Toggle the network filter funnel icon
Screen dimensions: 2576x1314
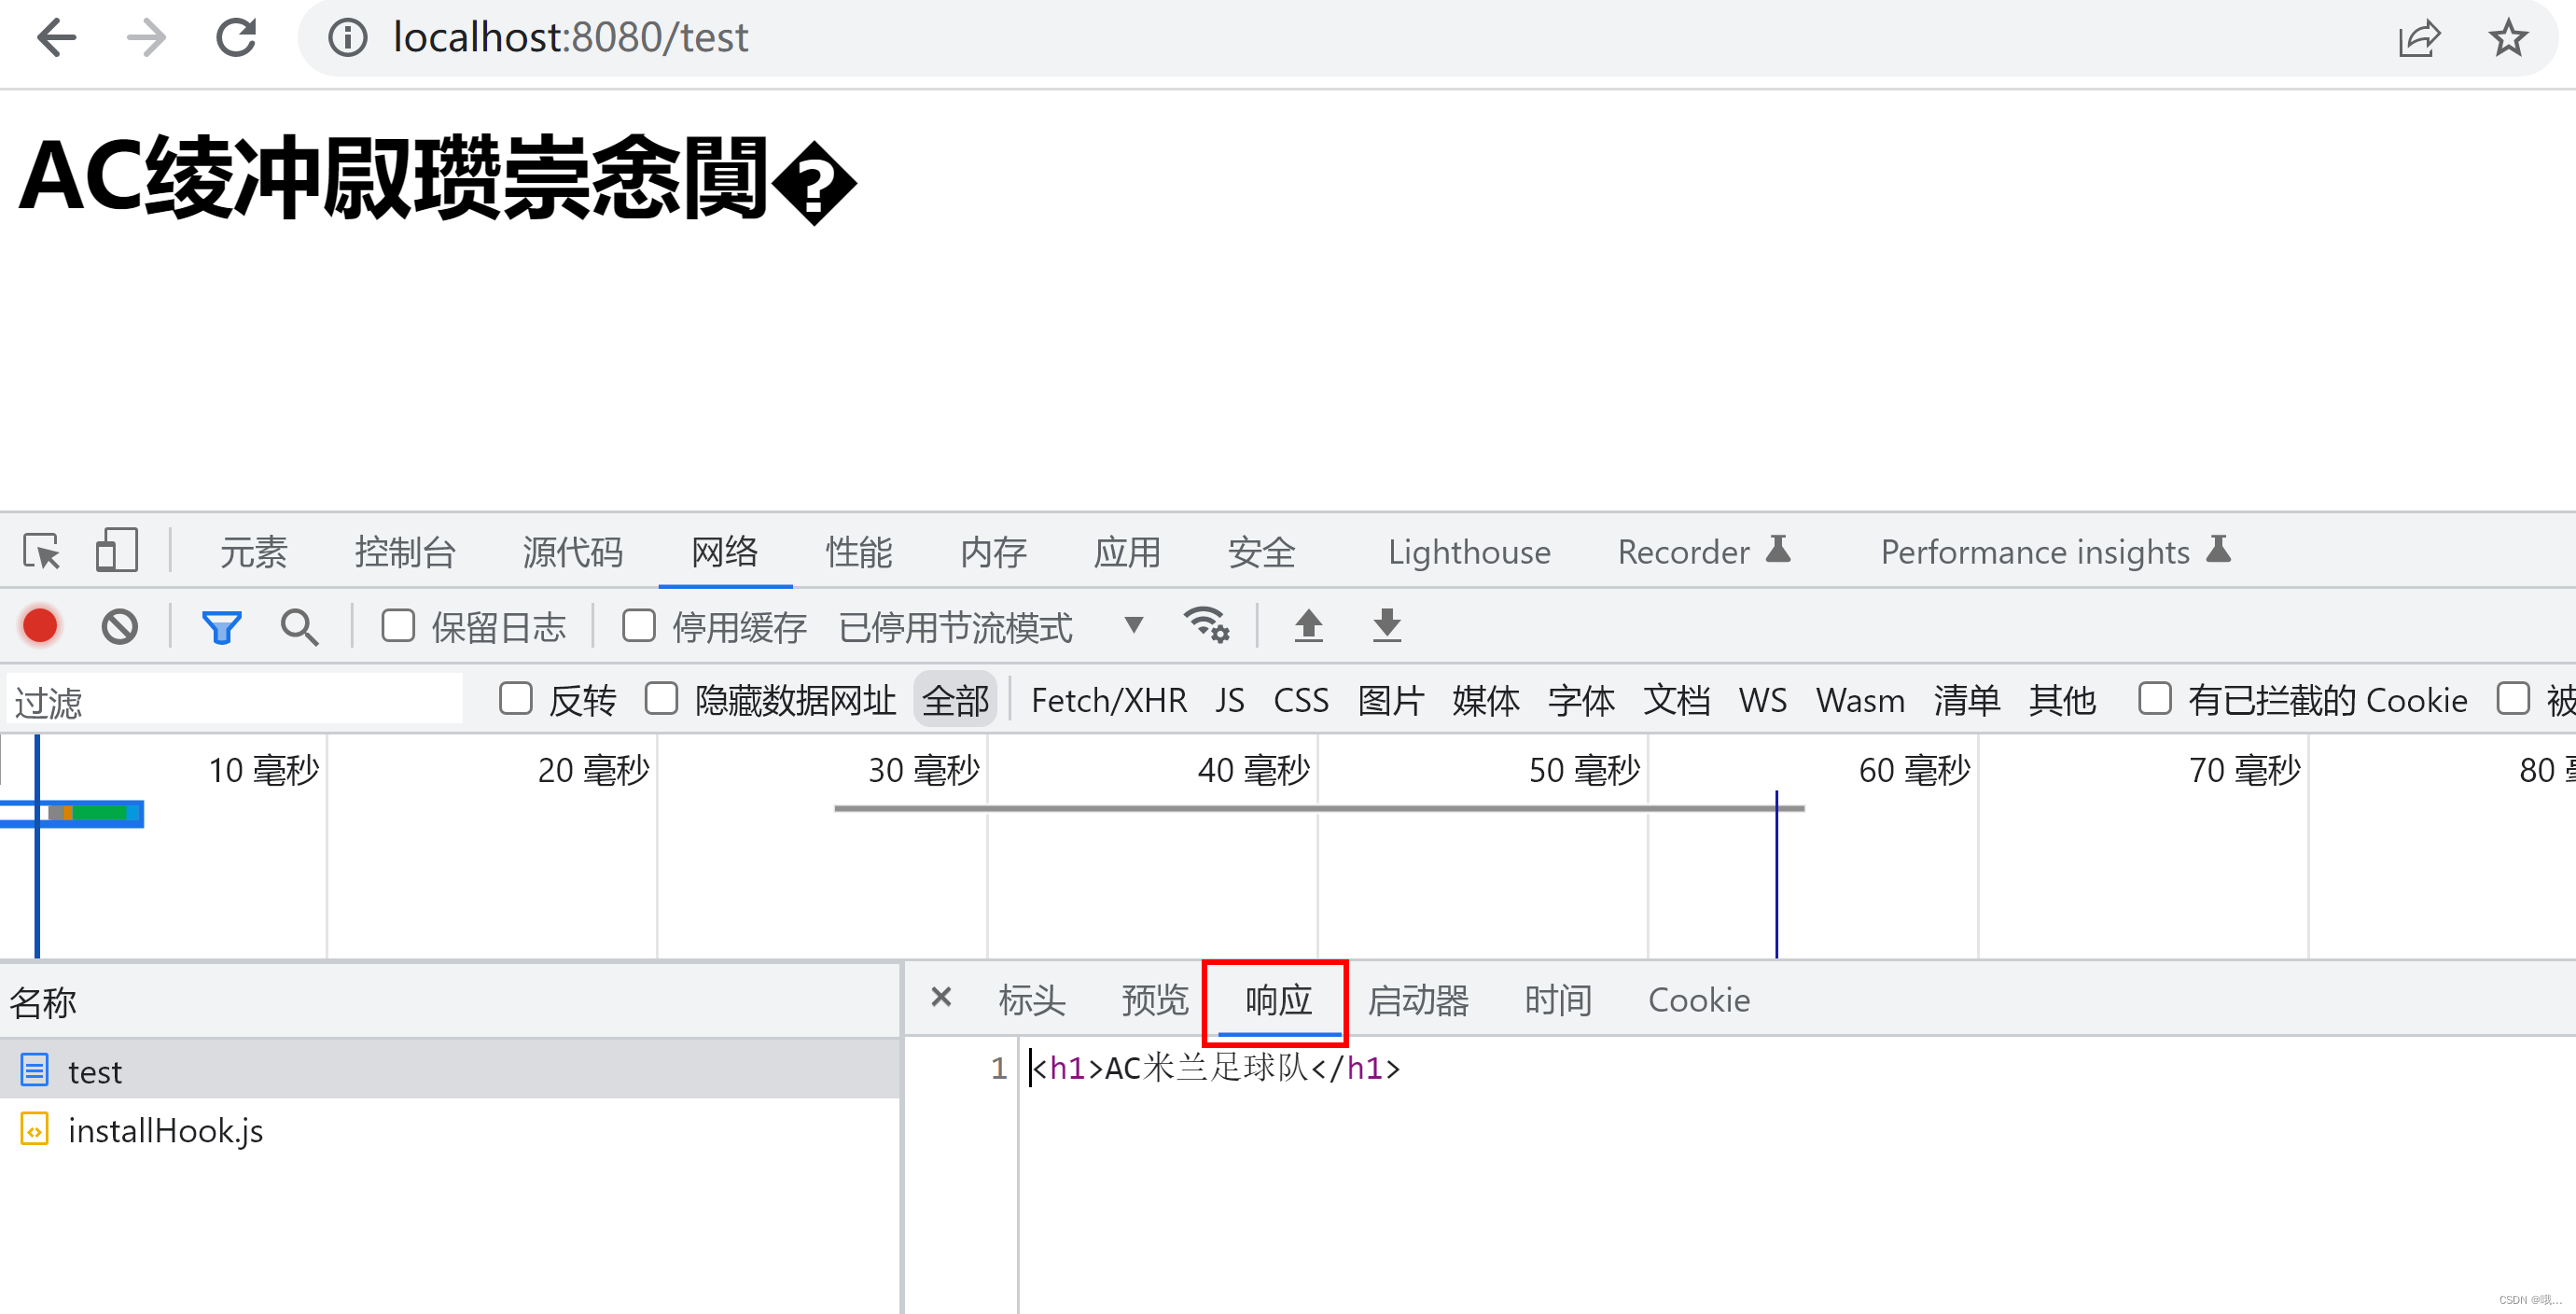click(x=221, y=626)
